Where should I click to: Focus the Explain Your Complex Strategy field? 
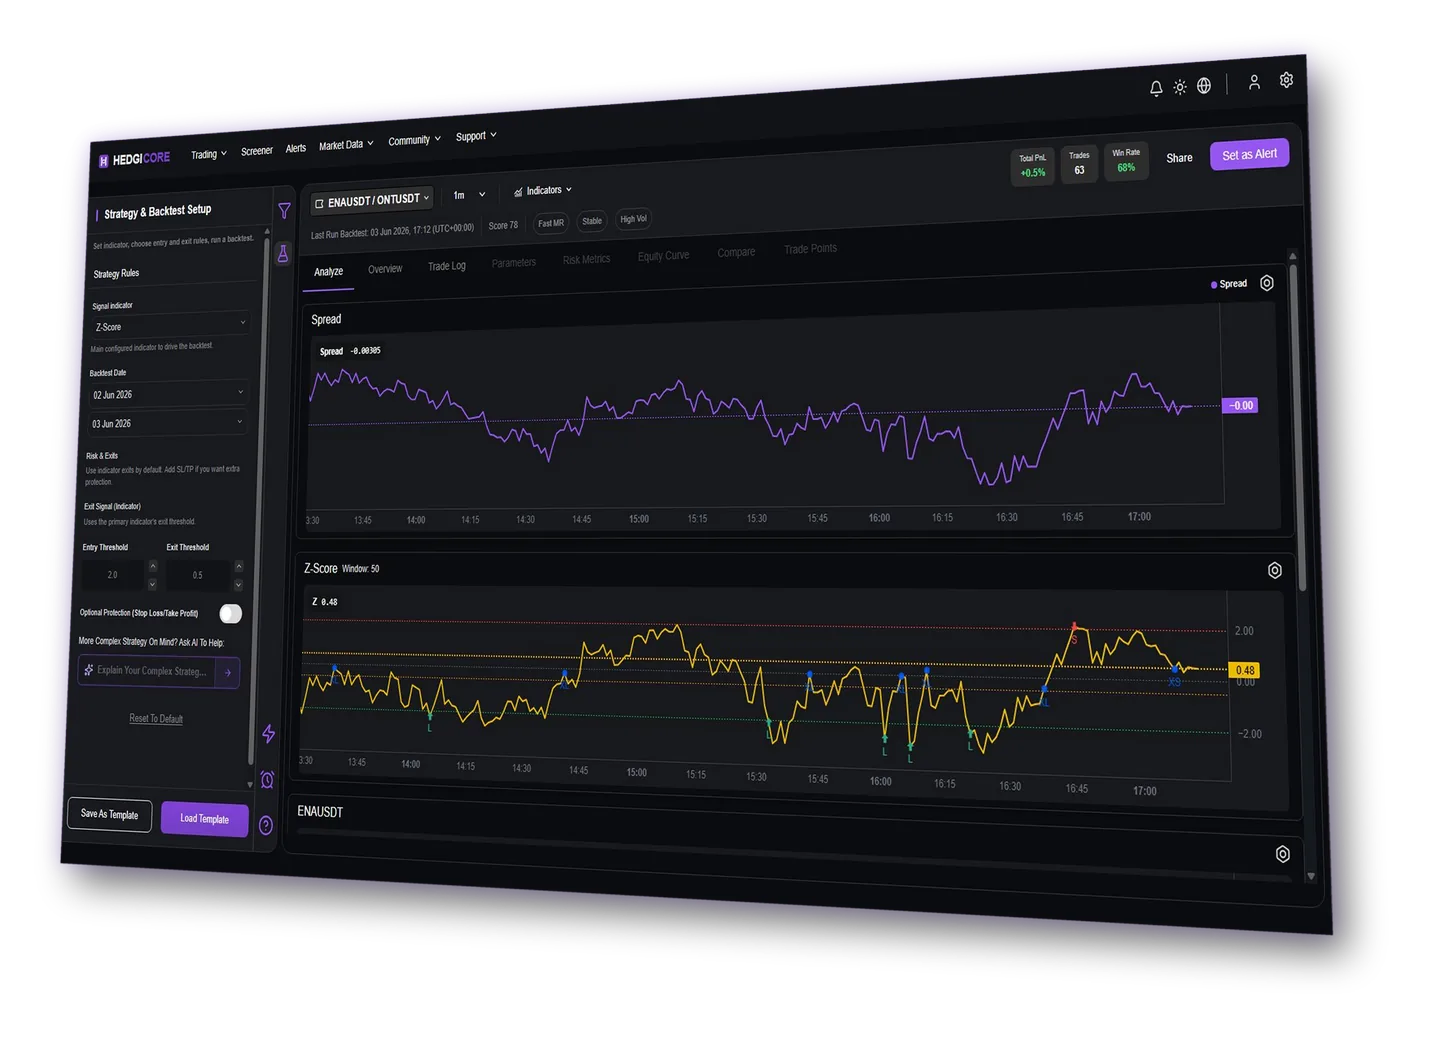[147, 670]
